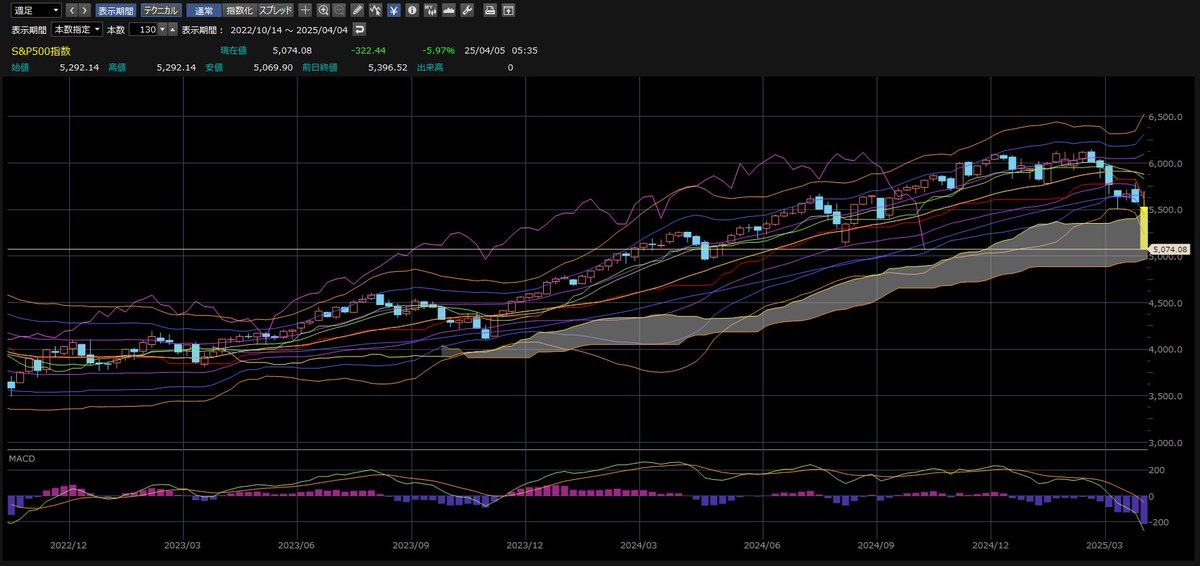1200x566 pixels.
Task: Click the yellow price label 5,074.08 on axis
Action: click(1169, 248)
